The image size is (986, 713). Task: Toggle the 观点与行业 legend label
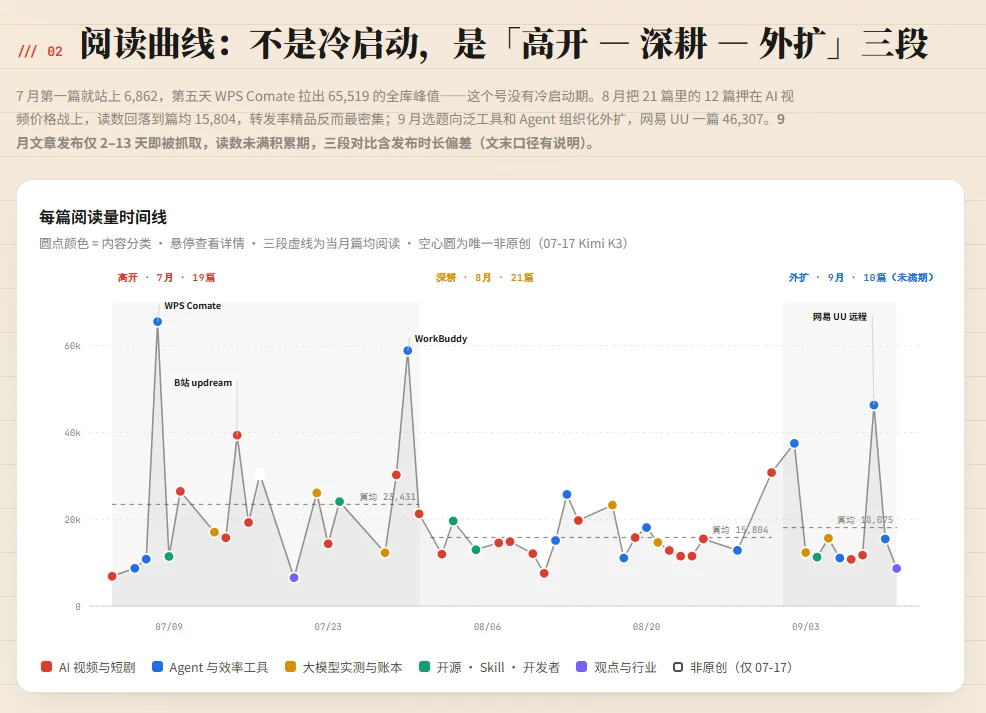pos(624,667)
